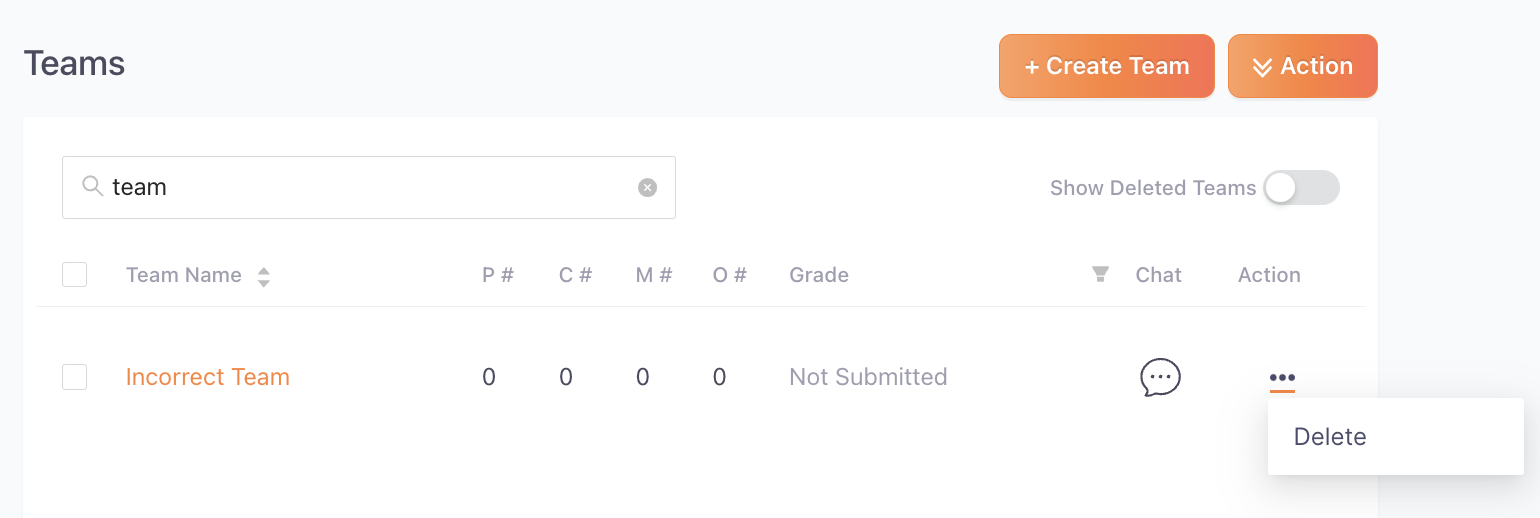Click the Create Team button
This screenshot has width=1540, height=518.
pyautogui.click(x=1107, y=66)
